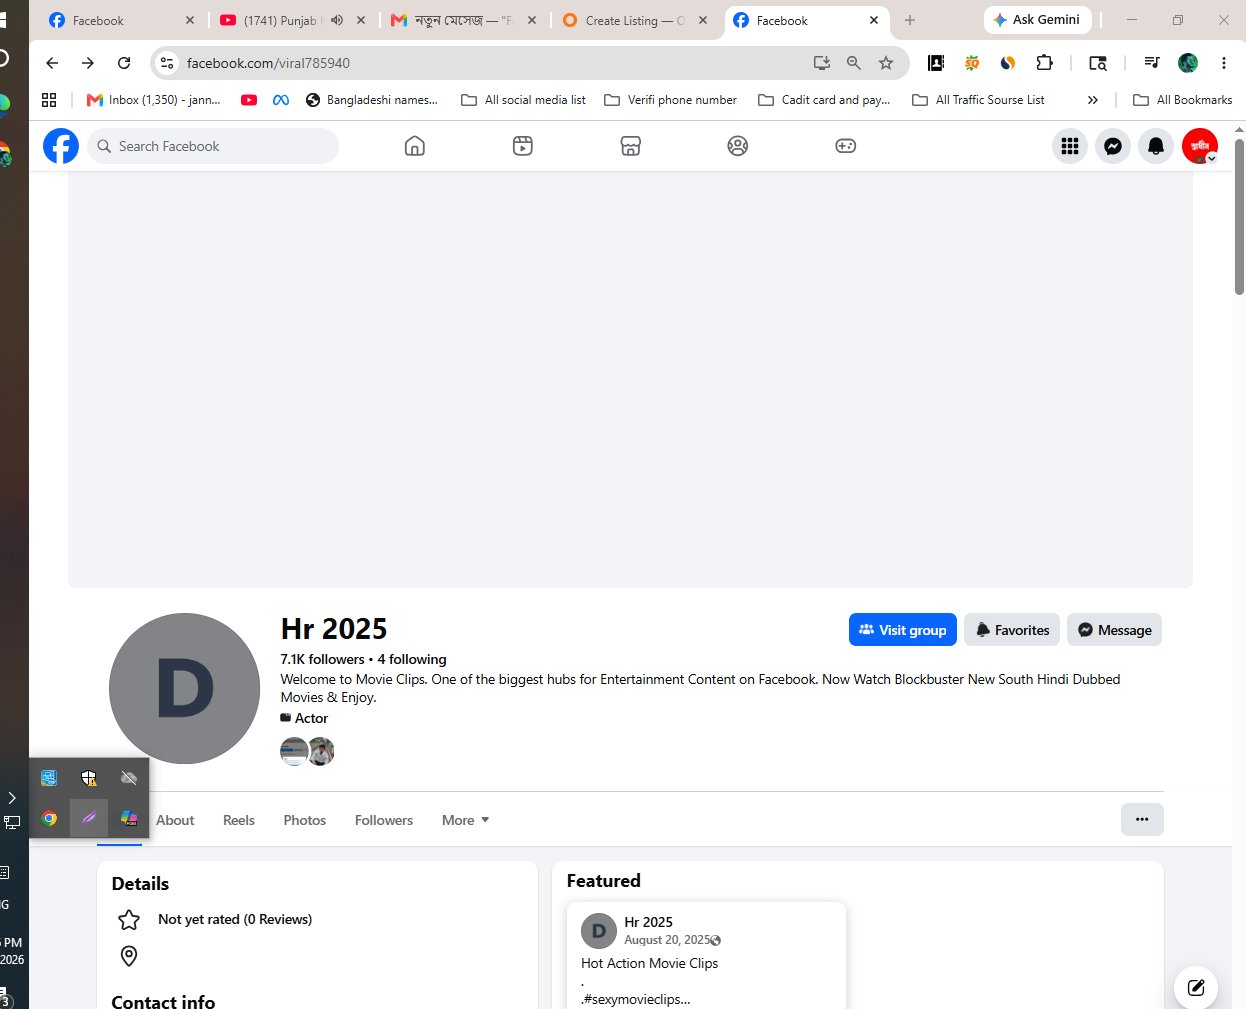Expand the All Traffic Sourse List folder
The width and height of the screenshot is (1246, 1009).
[978, 100]
